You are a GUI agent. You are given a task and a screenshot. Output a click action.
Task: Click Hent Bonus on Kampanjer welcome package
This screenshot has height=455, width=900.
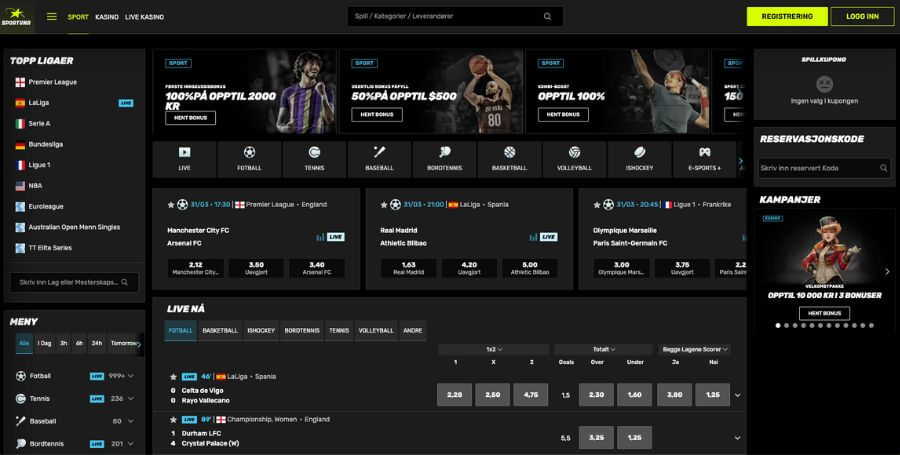click(x=825, y=313)
